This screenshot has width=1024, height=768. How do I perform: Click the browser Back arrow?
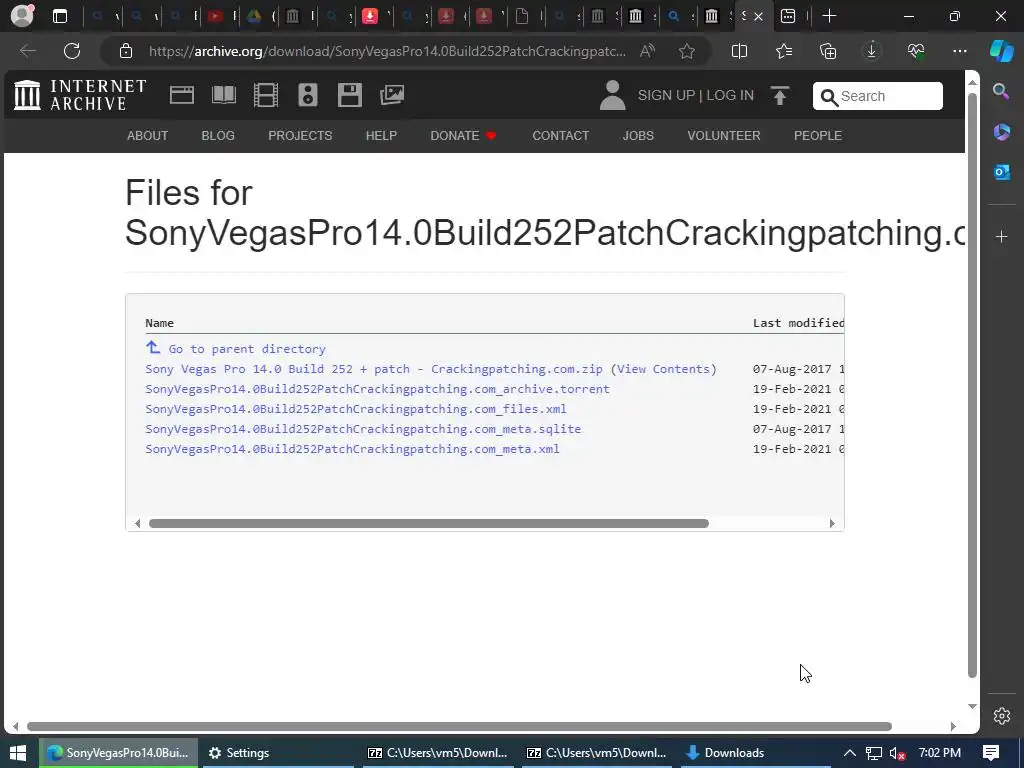coord(27,51)
